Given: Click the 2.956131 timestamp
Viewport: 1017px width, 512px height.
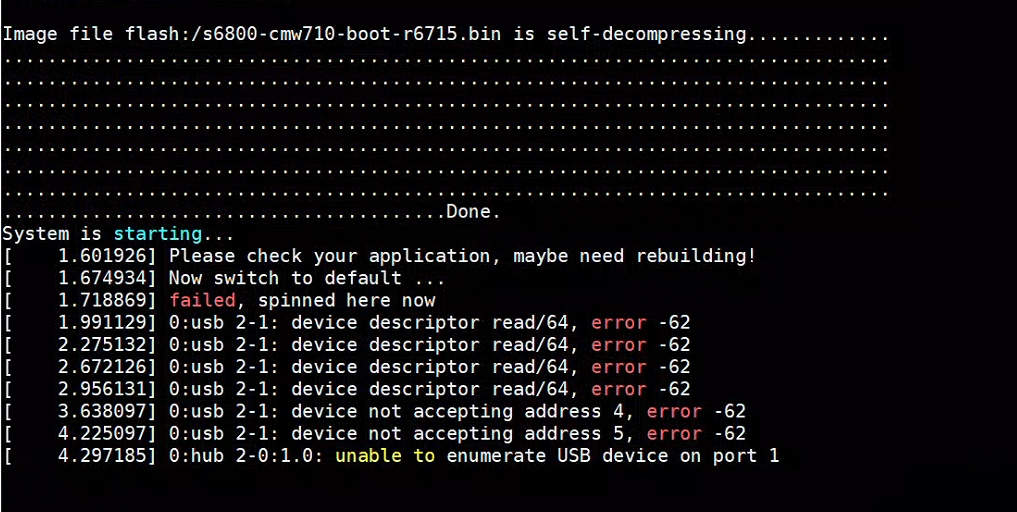Looking at the screenshot, I should (x=107, y=389).
